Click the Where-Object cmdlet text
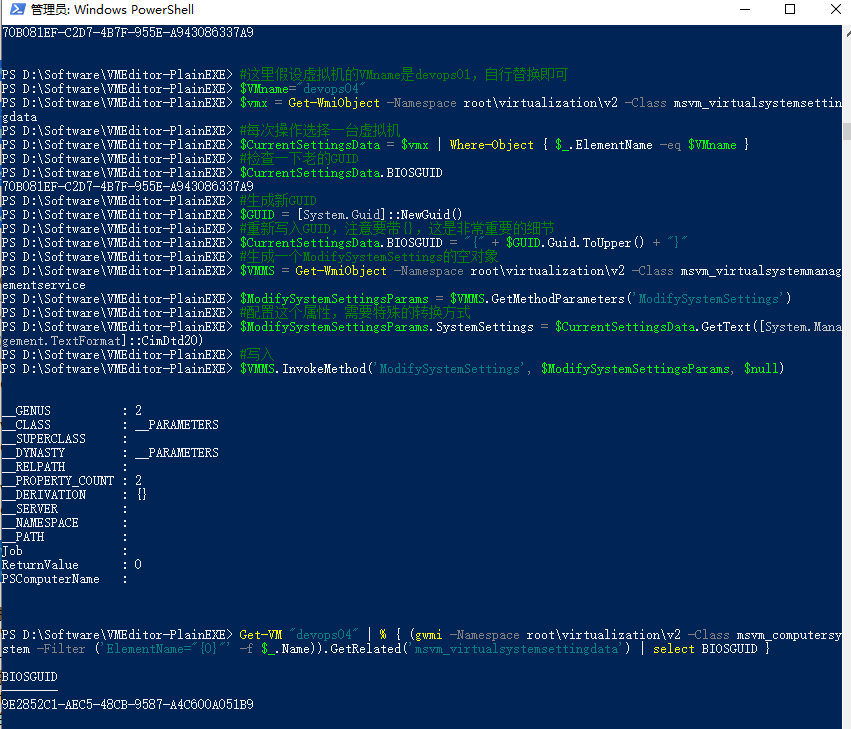This screenshot has height=729, width=851. click(x=492, y=145)
